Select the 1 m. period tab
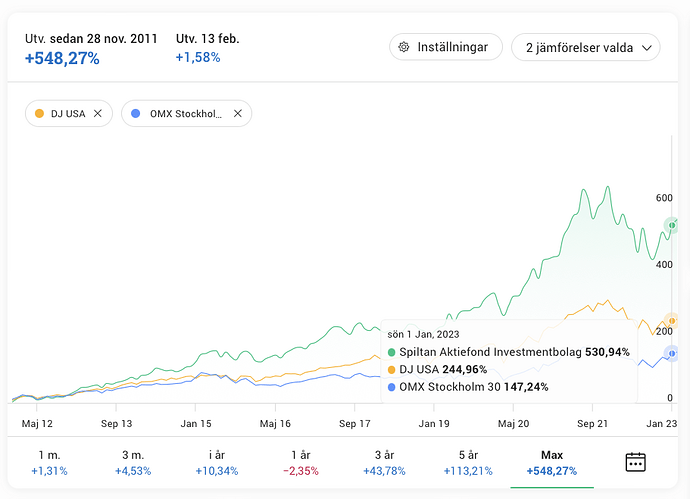The image size is (690, 499). point(49,462)
